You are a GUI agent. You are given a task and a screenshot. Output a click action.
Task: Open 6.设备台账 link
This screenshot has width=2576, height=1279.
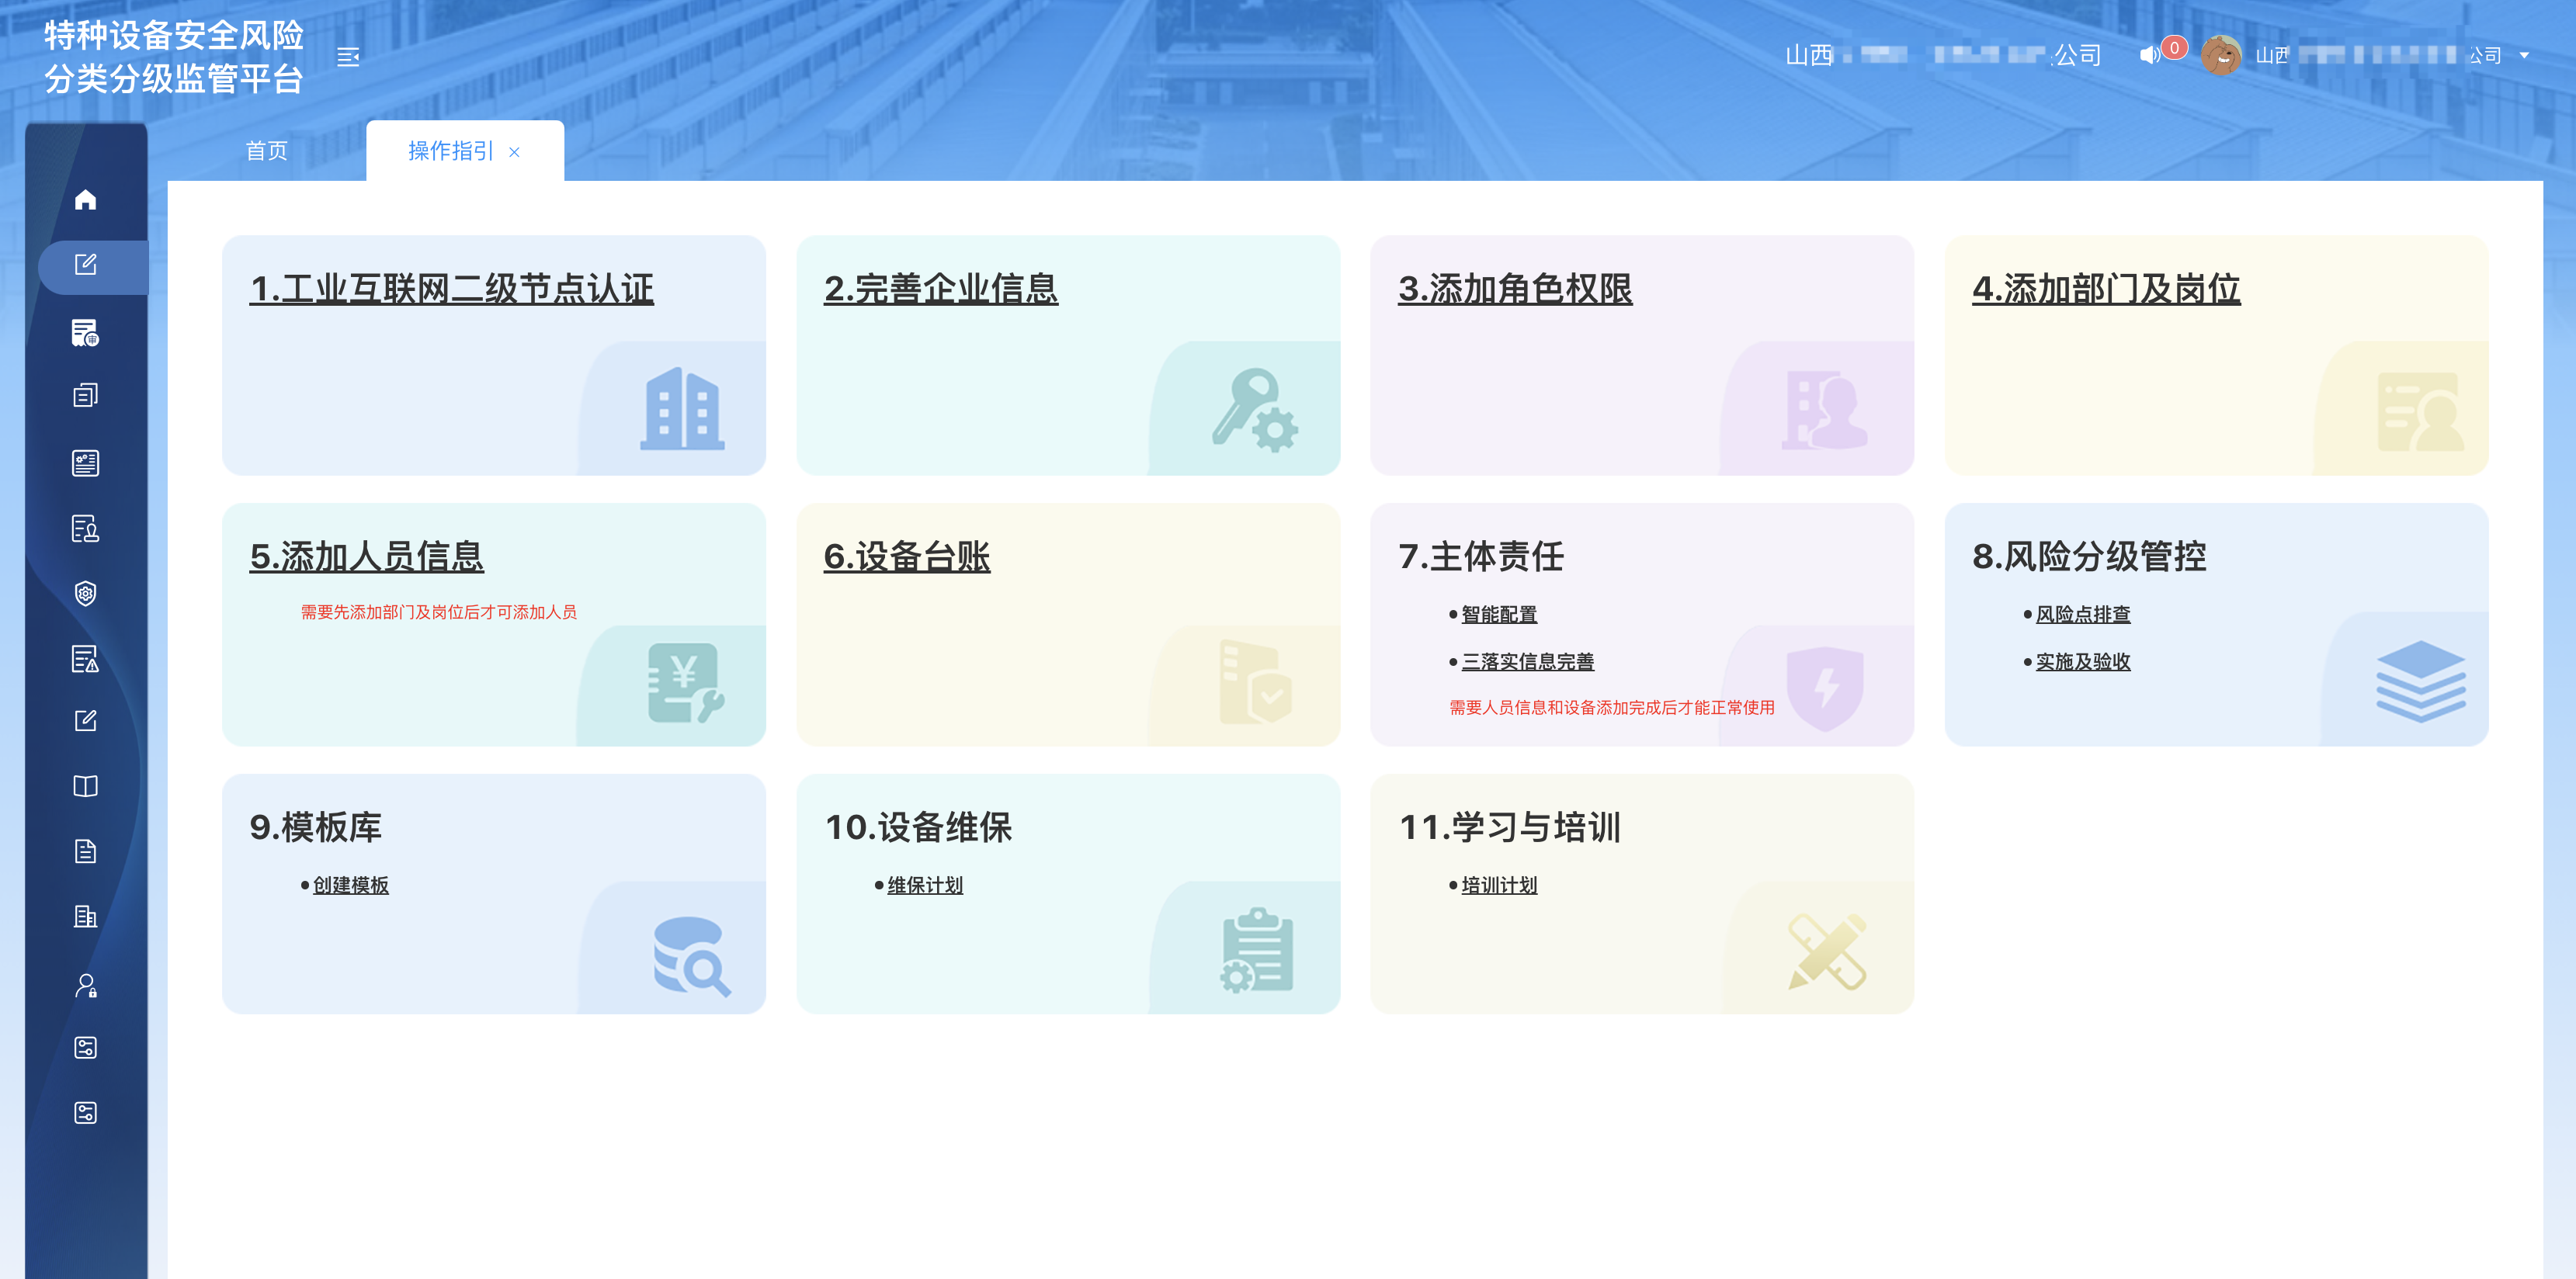click(x=907, y=557)
